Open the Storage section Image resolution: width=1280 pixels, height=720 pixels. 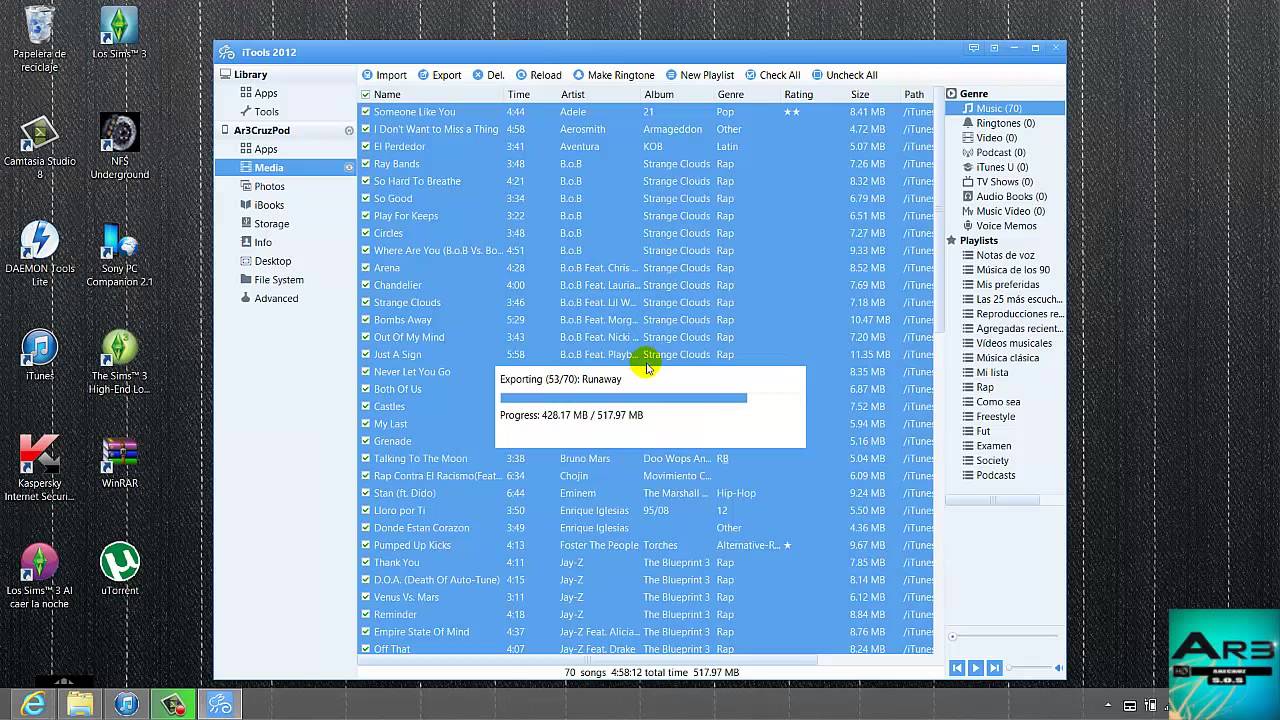(265, 224)
